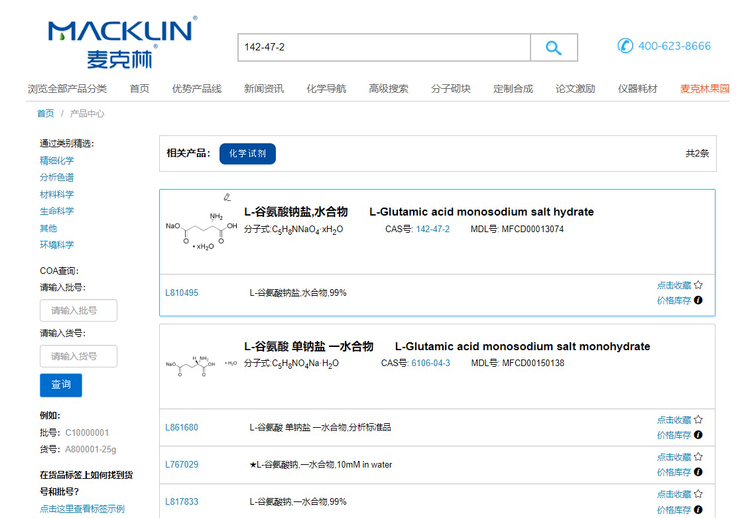The height and width of the screenshot is (518, 750).
Task: Click the pencil edit icon above first structure
Action: [227, 197]
